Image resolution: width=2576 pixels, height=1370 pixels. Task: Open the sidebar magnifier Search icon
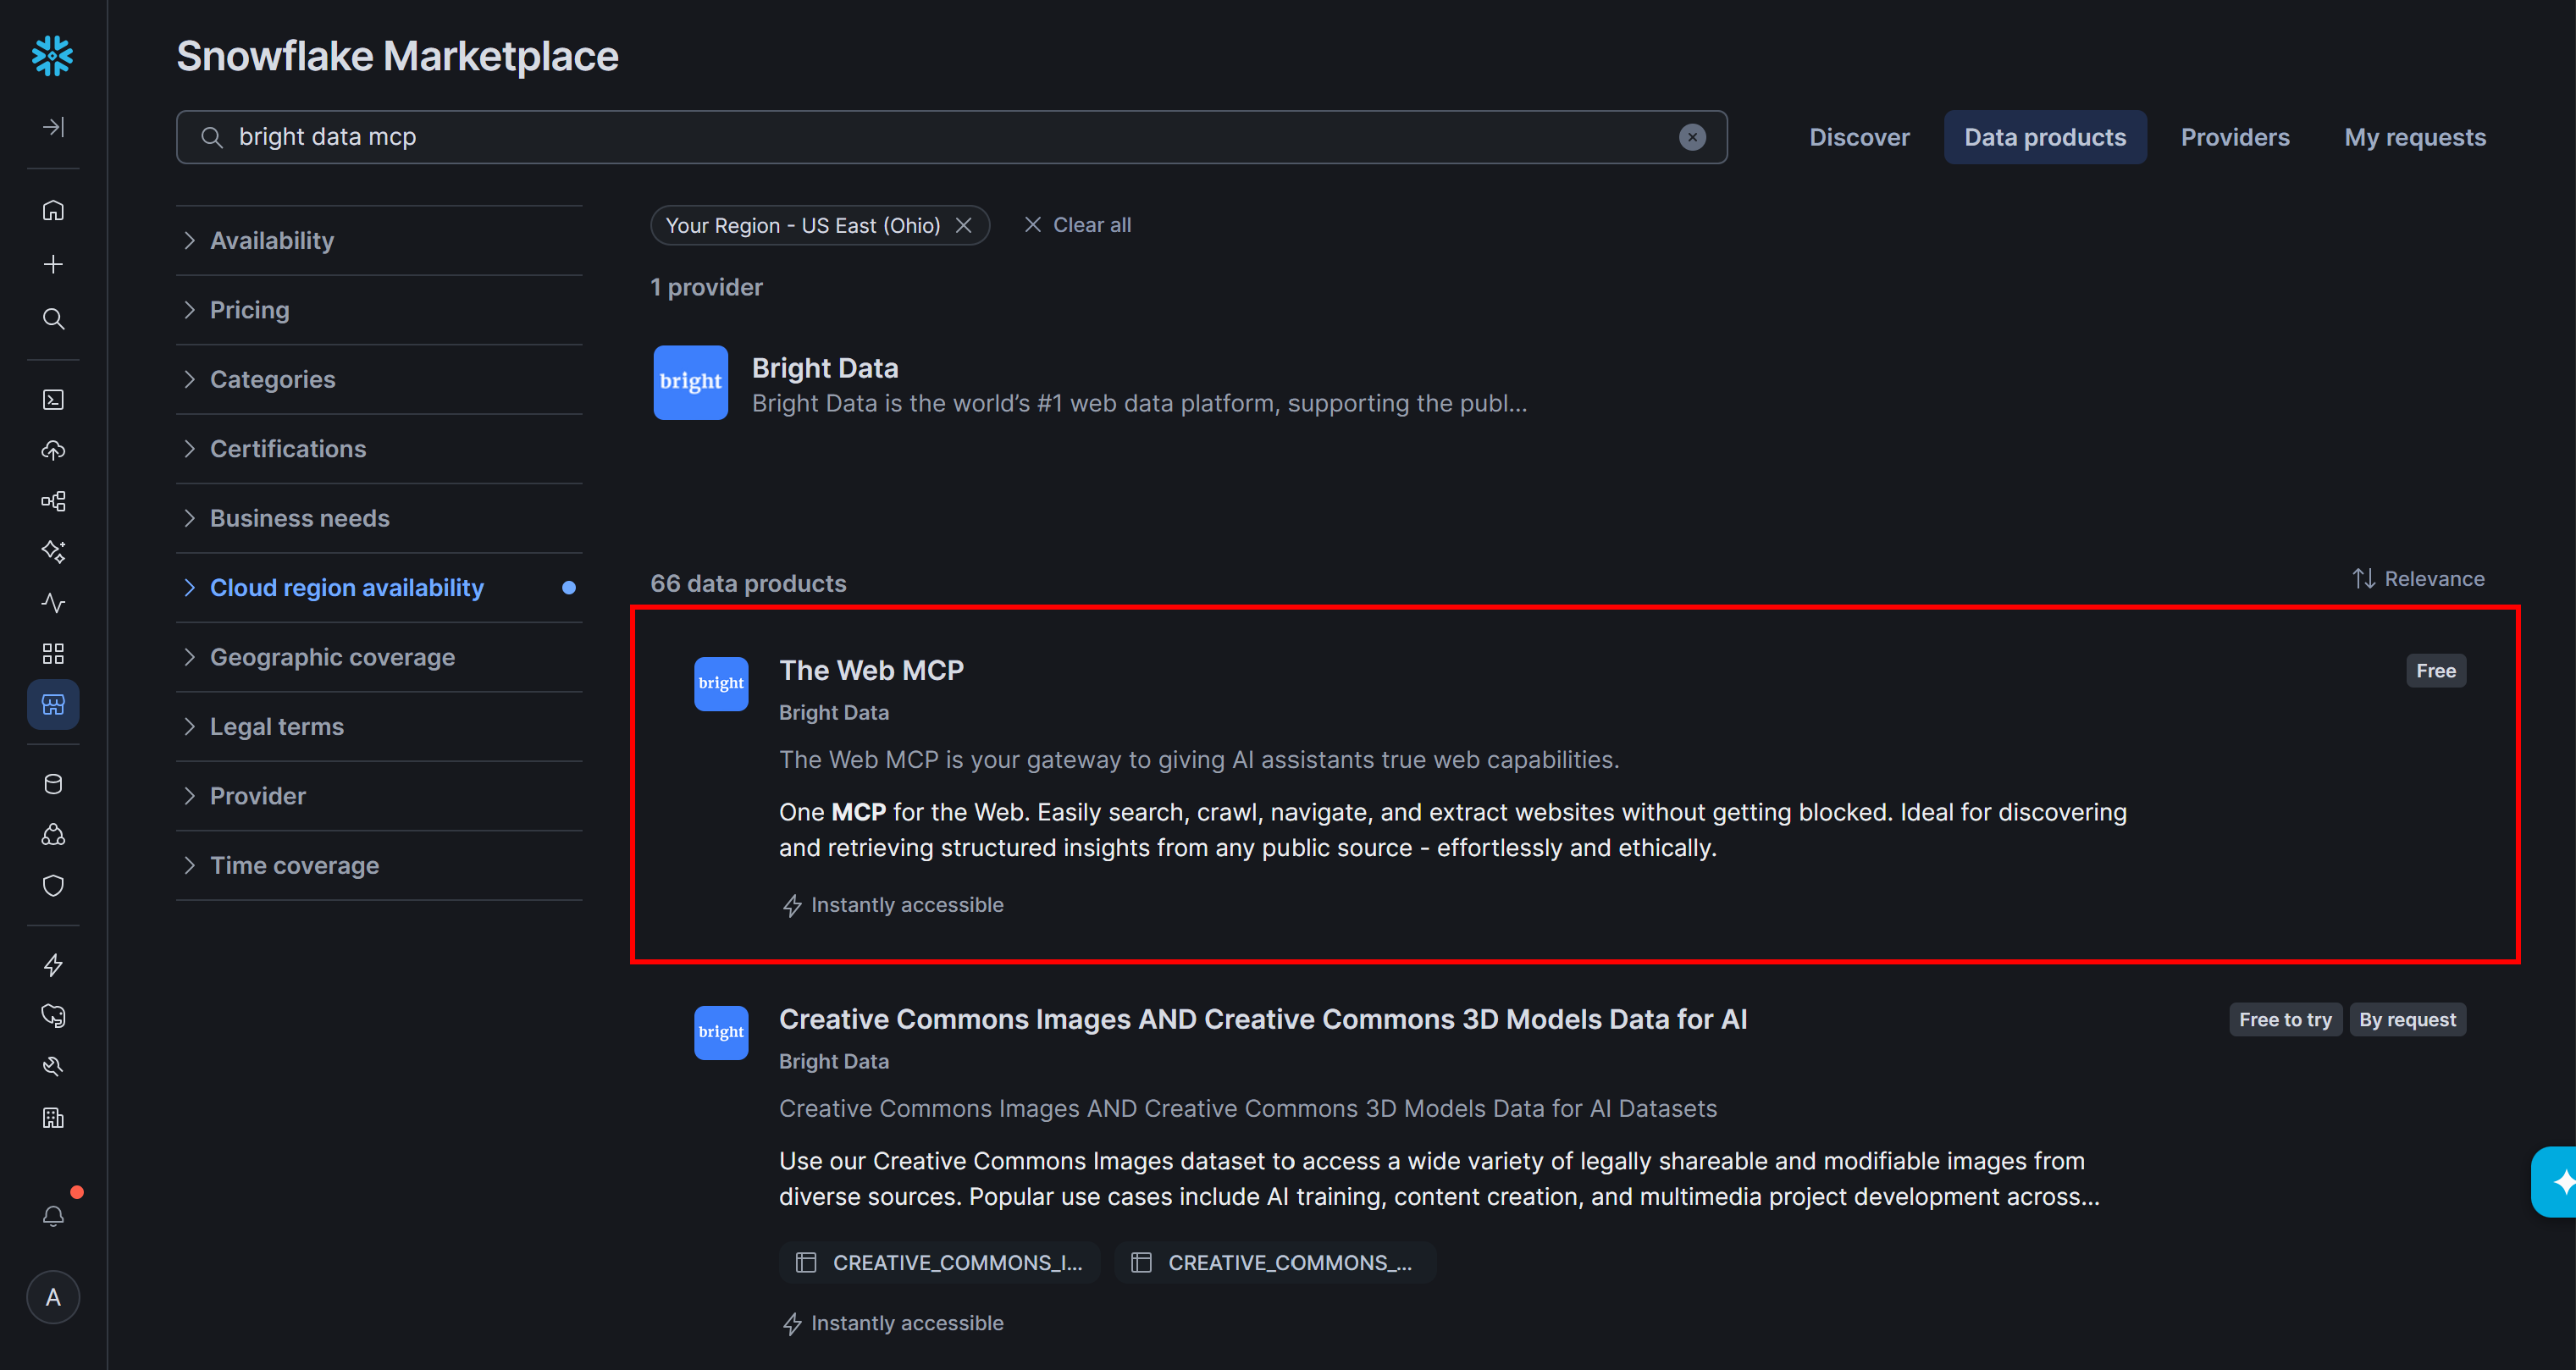pyautogui.click(x=53, y=319)
